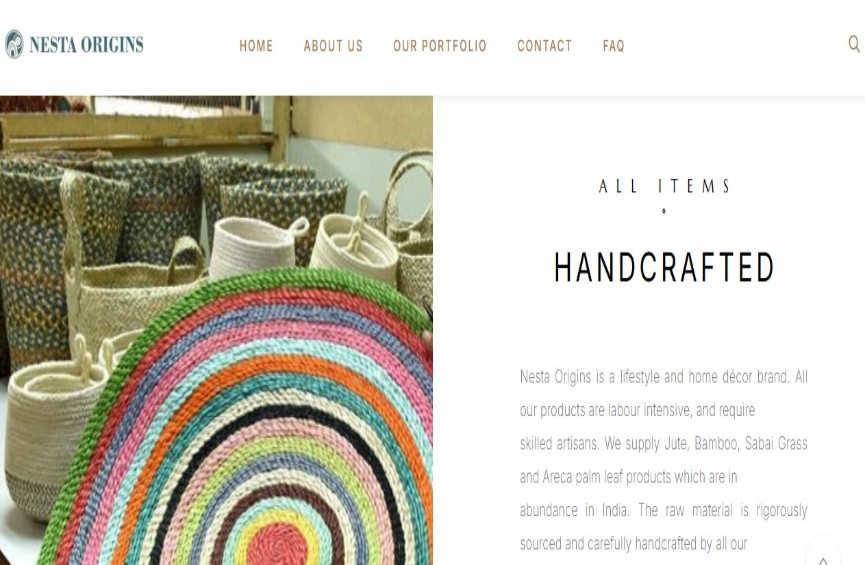Image resolution: width=865 pixels, height=565 pixels.
Task: Click the ALL ITEMS heading
Action: [x=664, y=186]
